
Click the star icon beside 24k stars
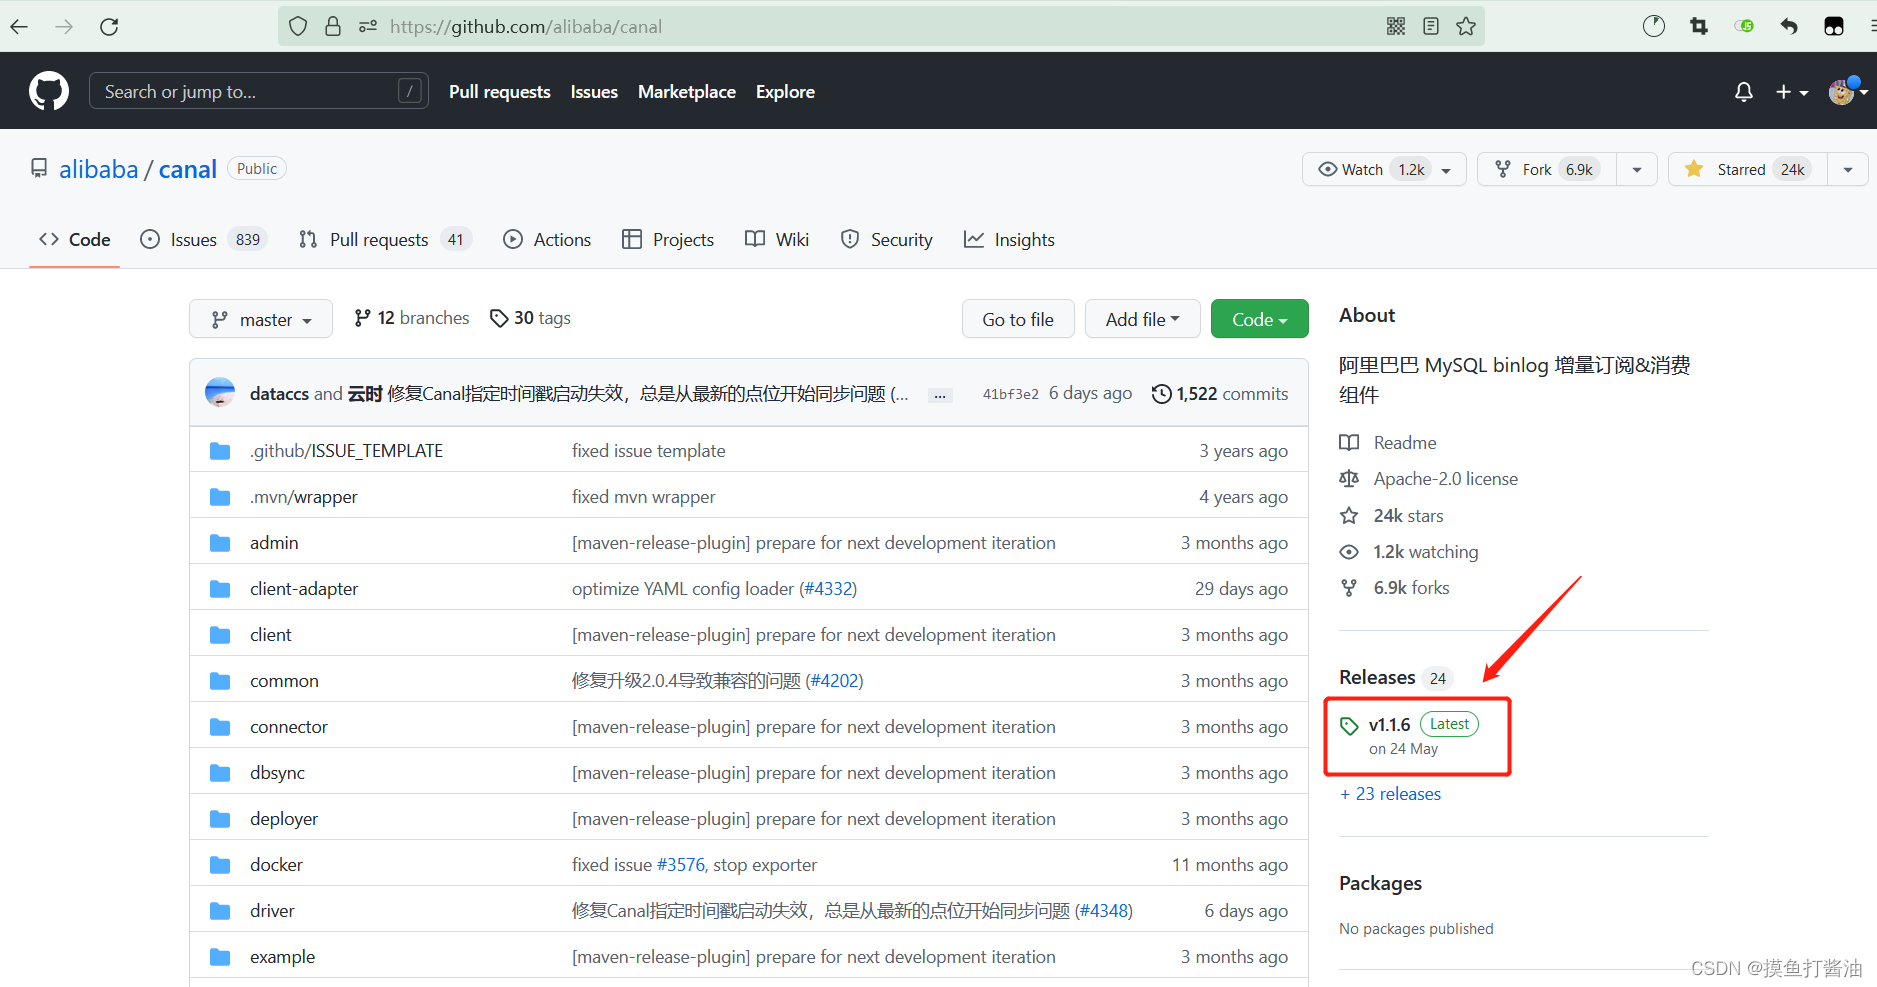click(x=1349, y=516)
